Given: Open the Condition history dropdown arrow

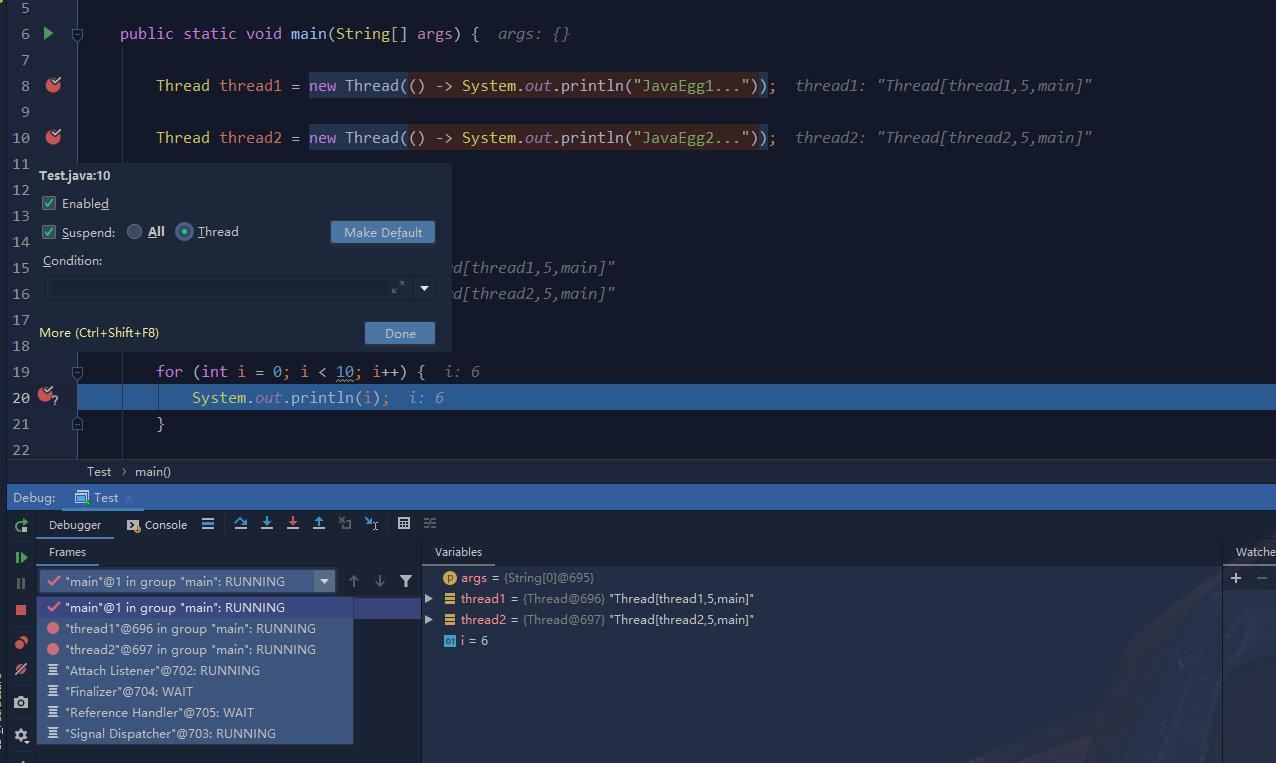Looking at the screenshot, I should [424, 288].
